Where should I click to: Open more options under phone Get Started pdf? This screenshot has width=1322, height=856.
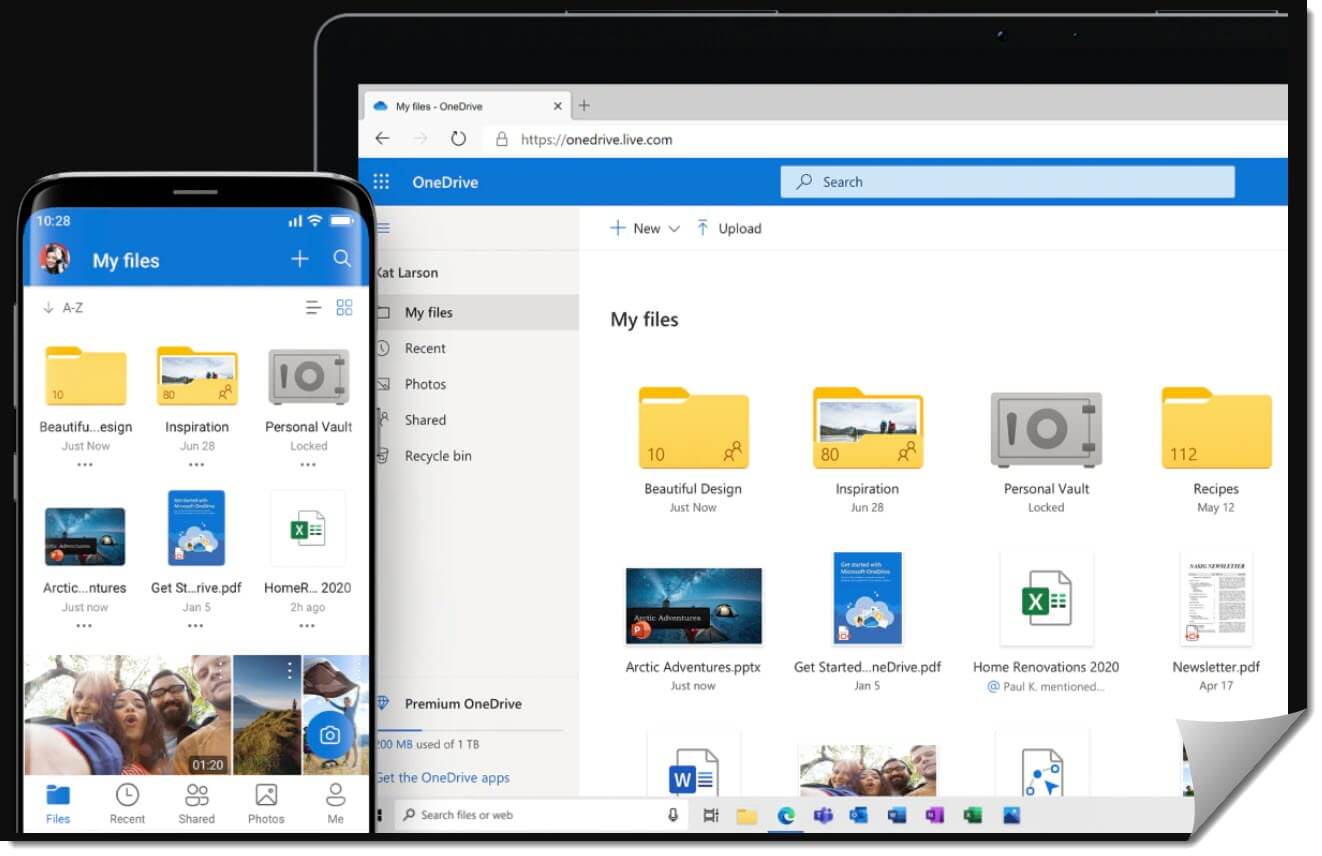[196, 626]
